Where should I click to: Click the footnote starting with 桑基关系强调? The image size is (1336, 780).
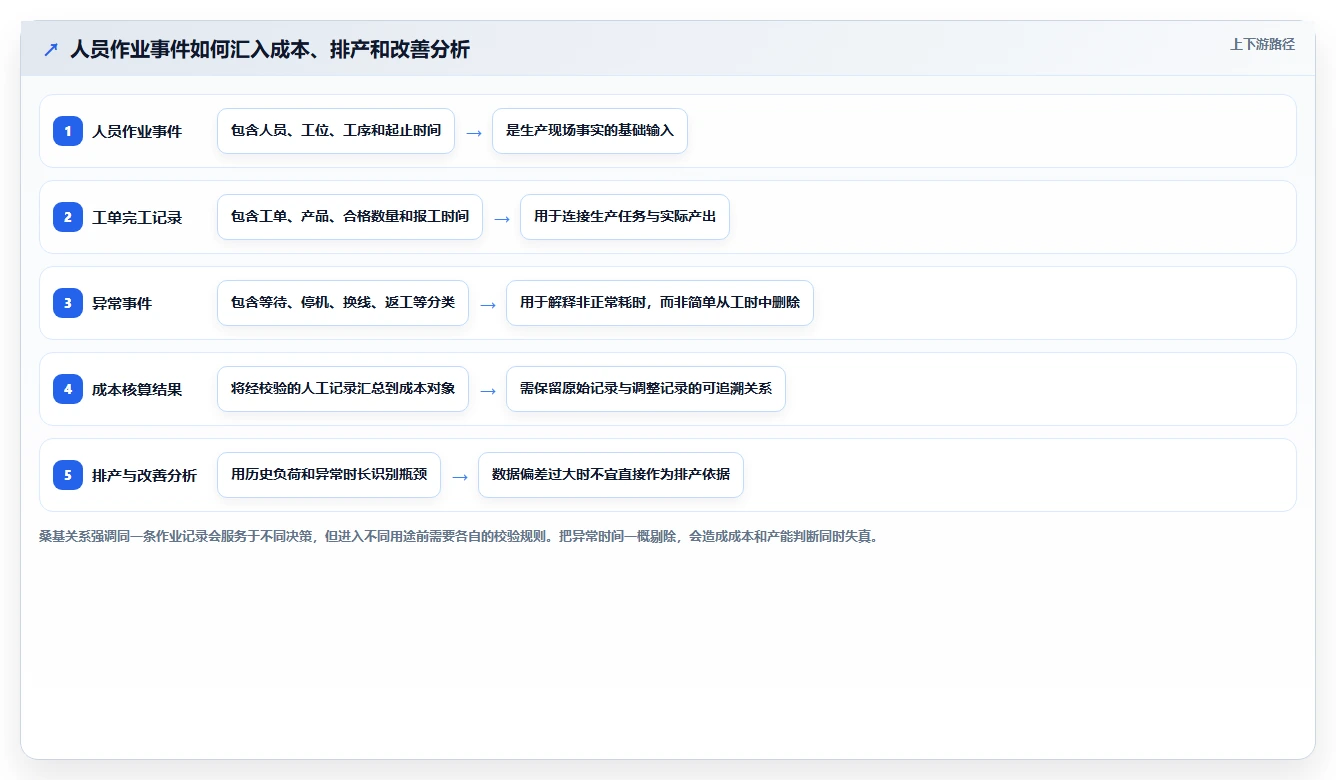[459, 536]
